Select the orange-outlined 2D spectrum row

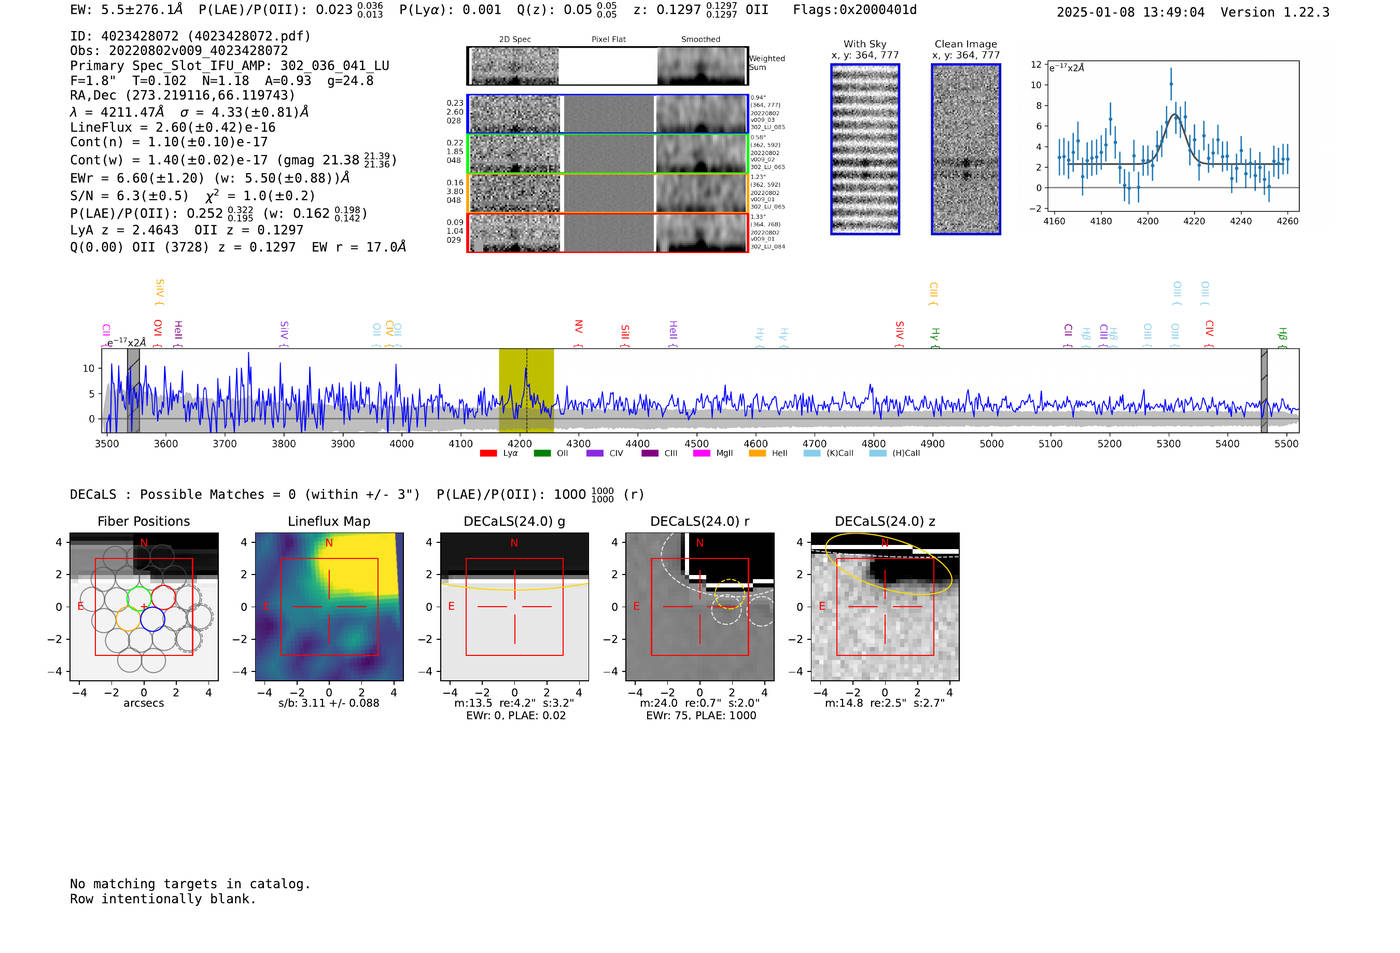click(607, 193)
